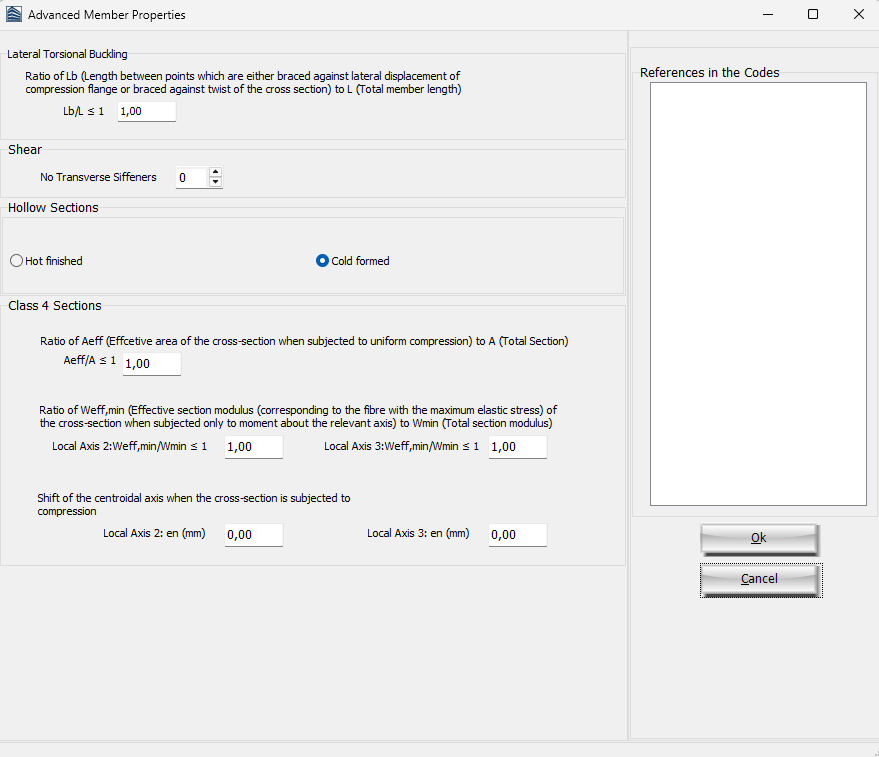
Task: Increase the number of transverse stiffeners
Action: pyautogui.click(x=215, y=172)
